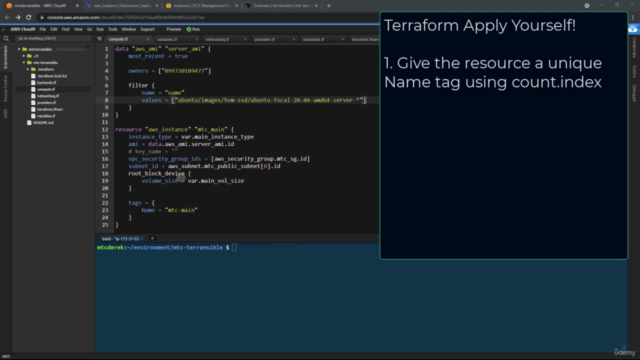Close the bash terminal tab
The width and height of the screenshot is (640, 360).
pyautogui.click(x=142, y=239)
